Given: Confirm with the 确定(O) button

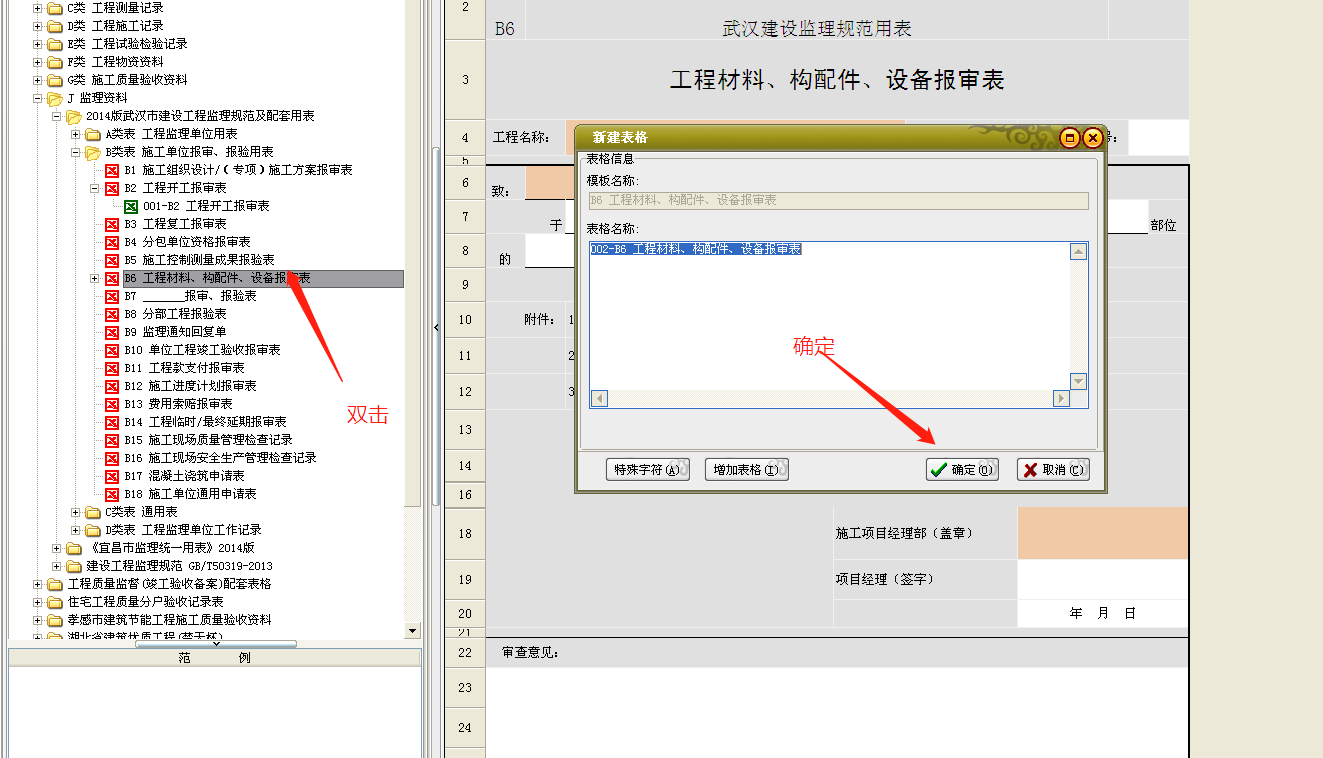Looking at the screenshot, I should pos(962,470).
